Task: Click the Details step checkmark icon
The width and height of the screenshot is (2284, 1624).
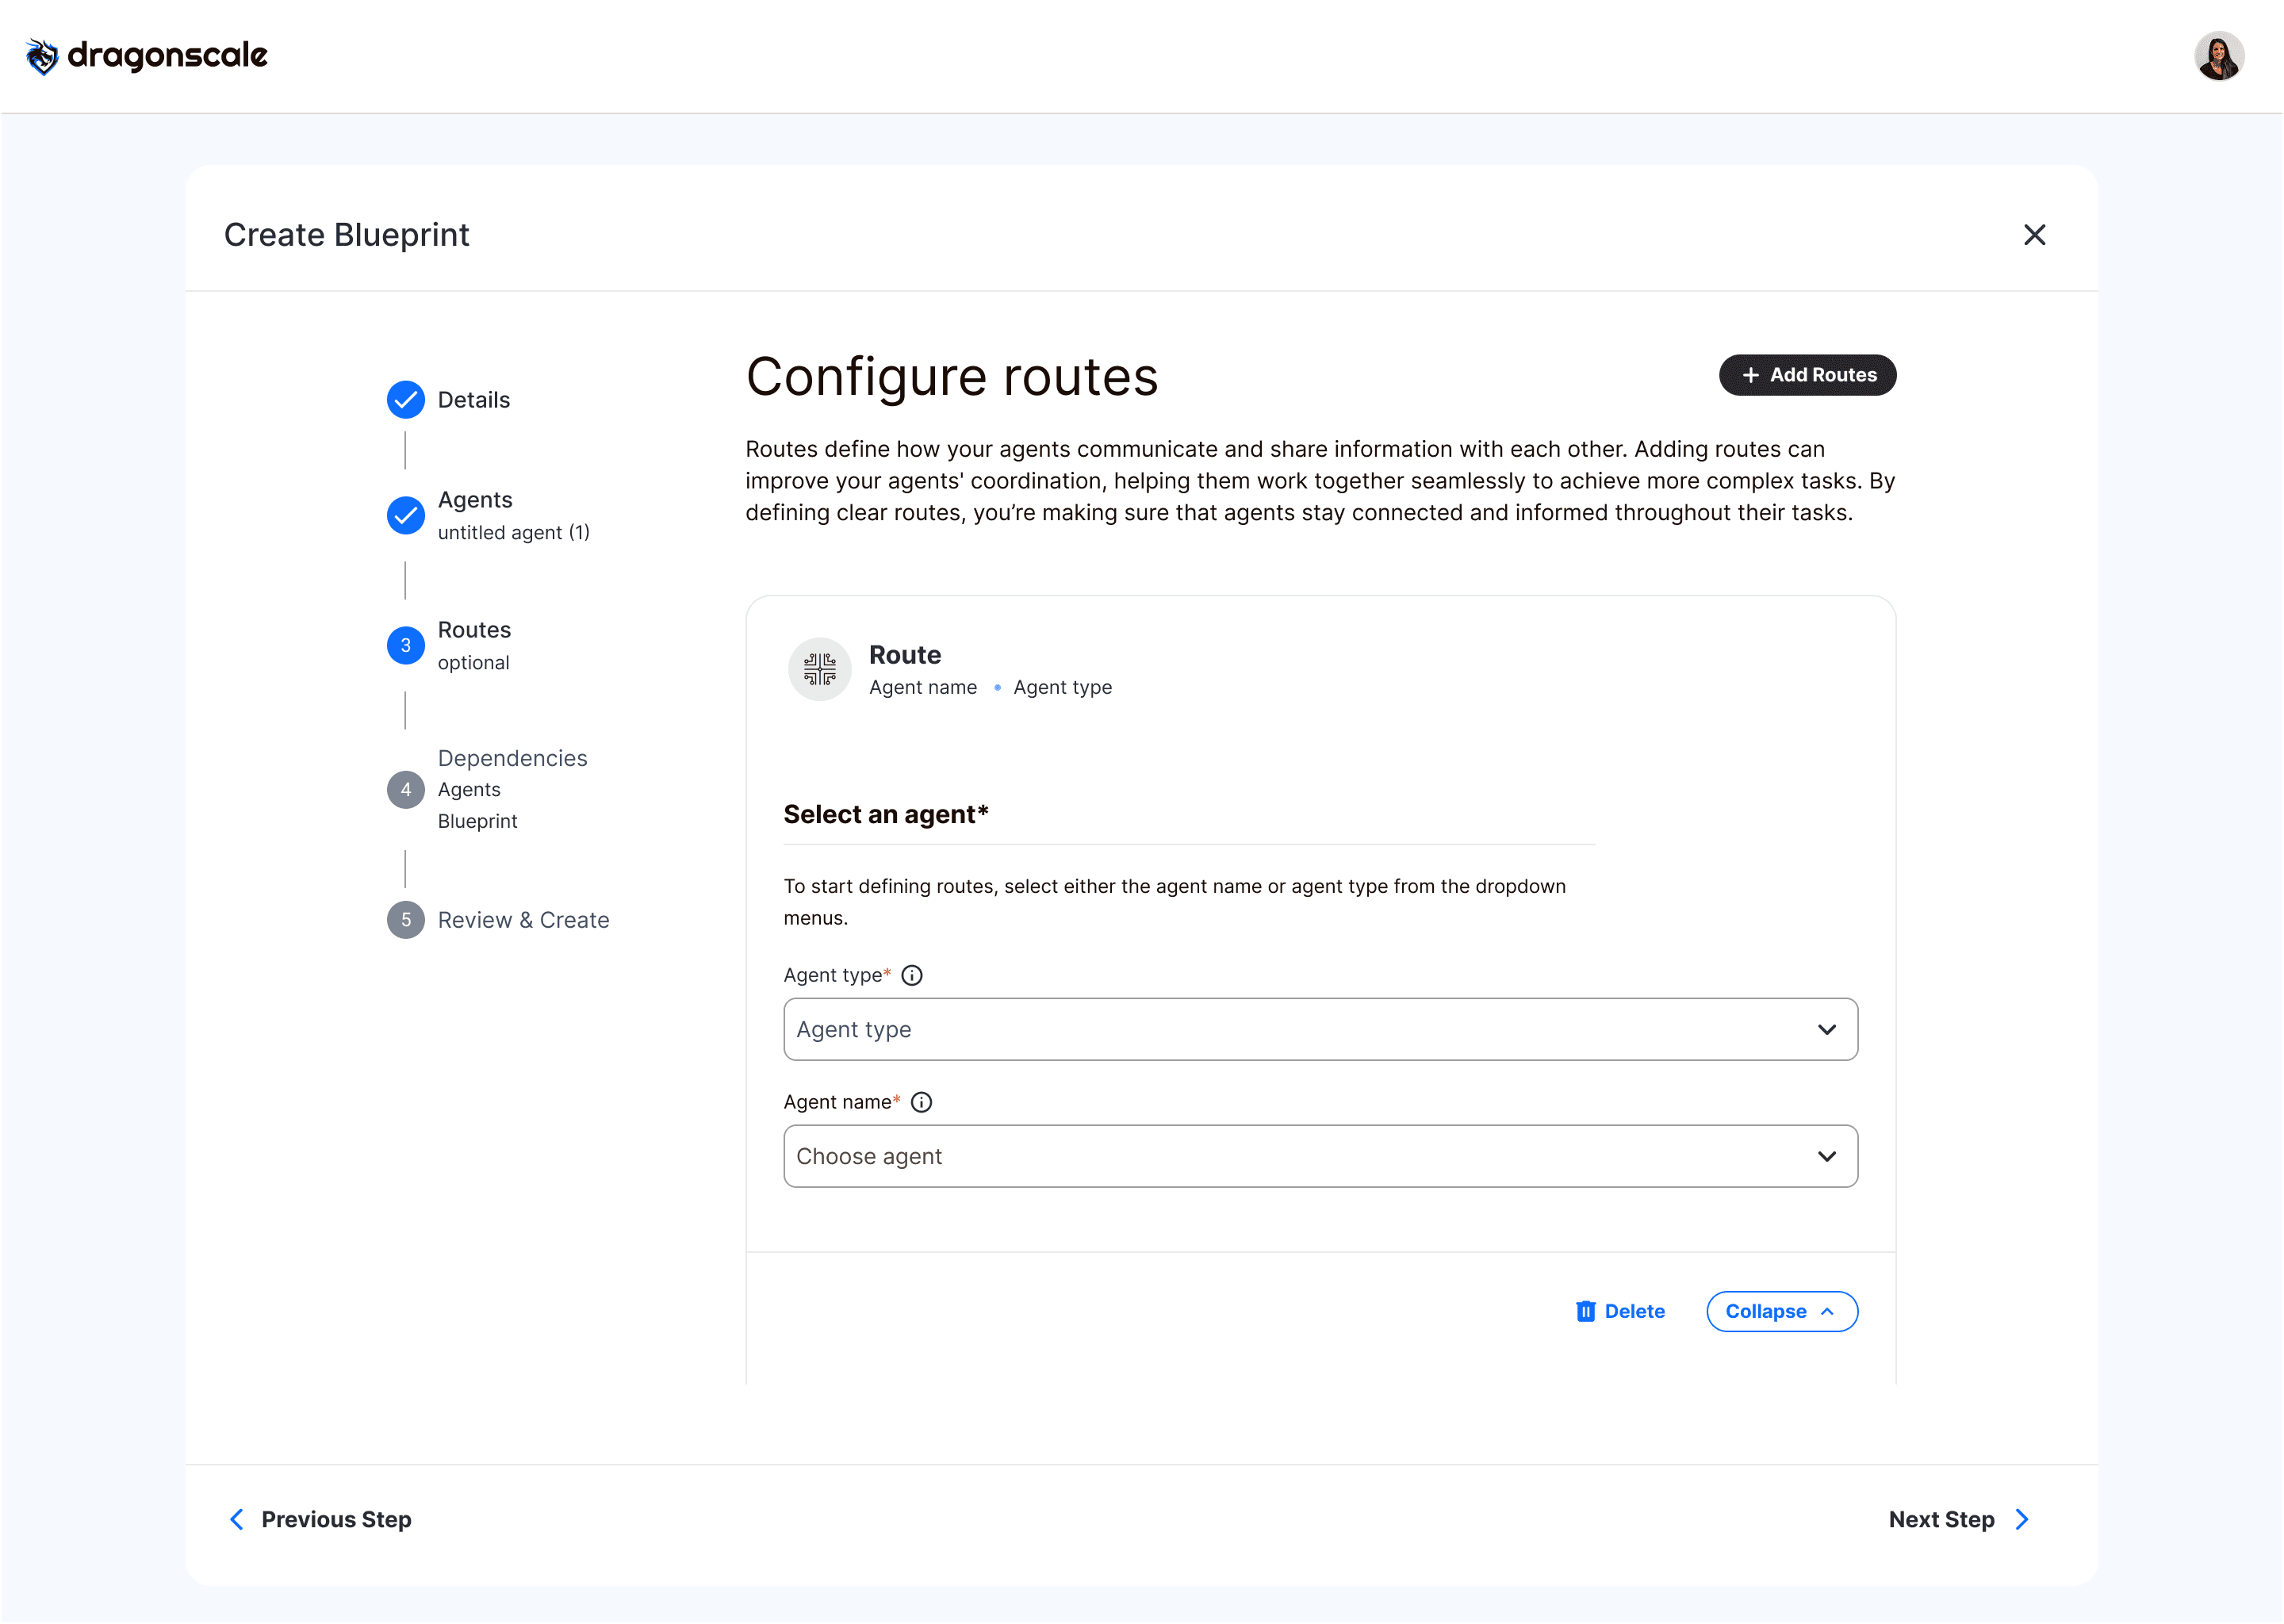Action: tap(405, 400)
